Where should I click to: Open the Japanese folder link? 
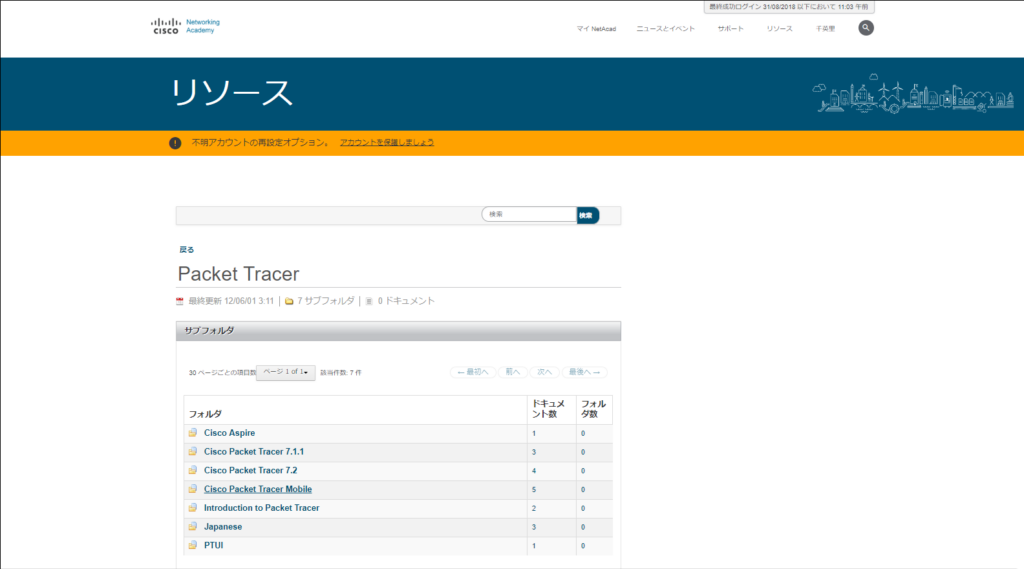click(x=223, y=527)
